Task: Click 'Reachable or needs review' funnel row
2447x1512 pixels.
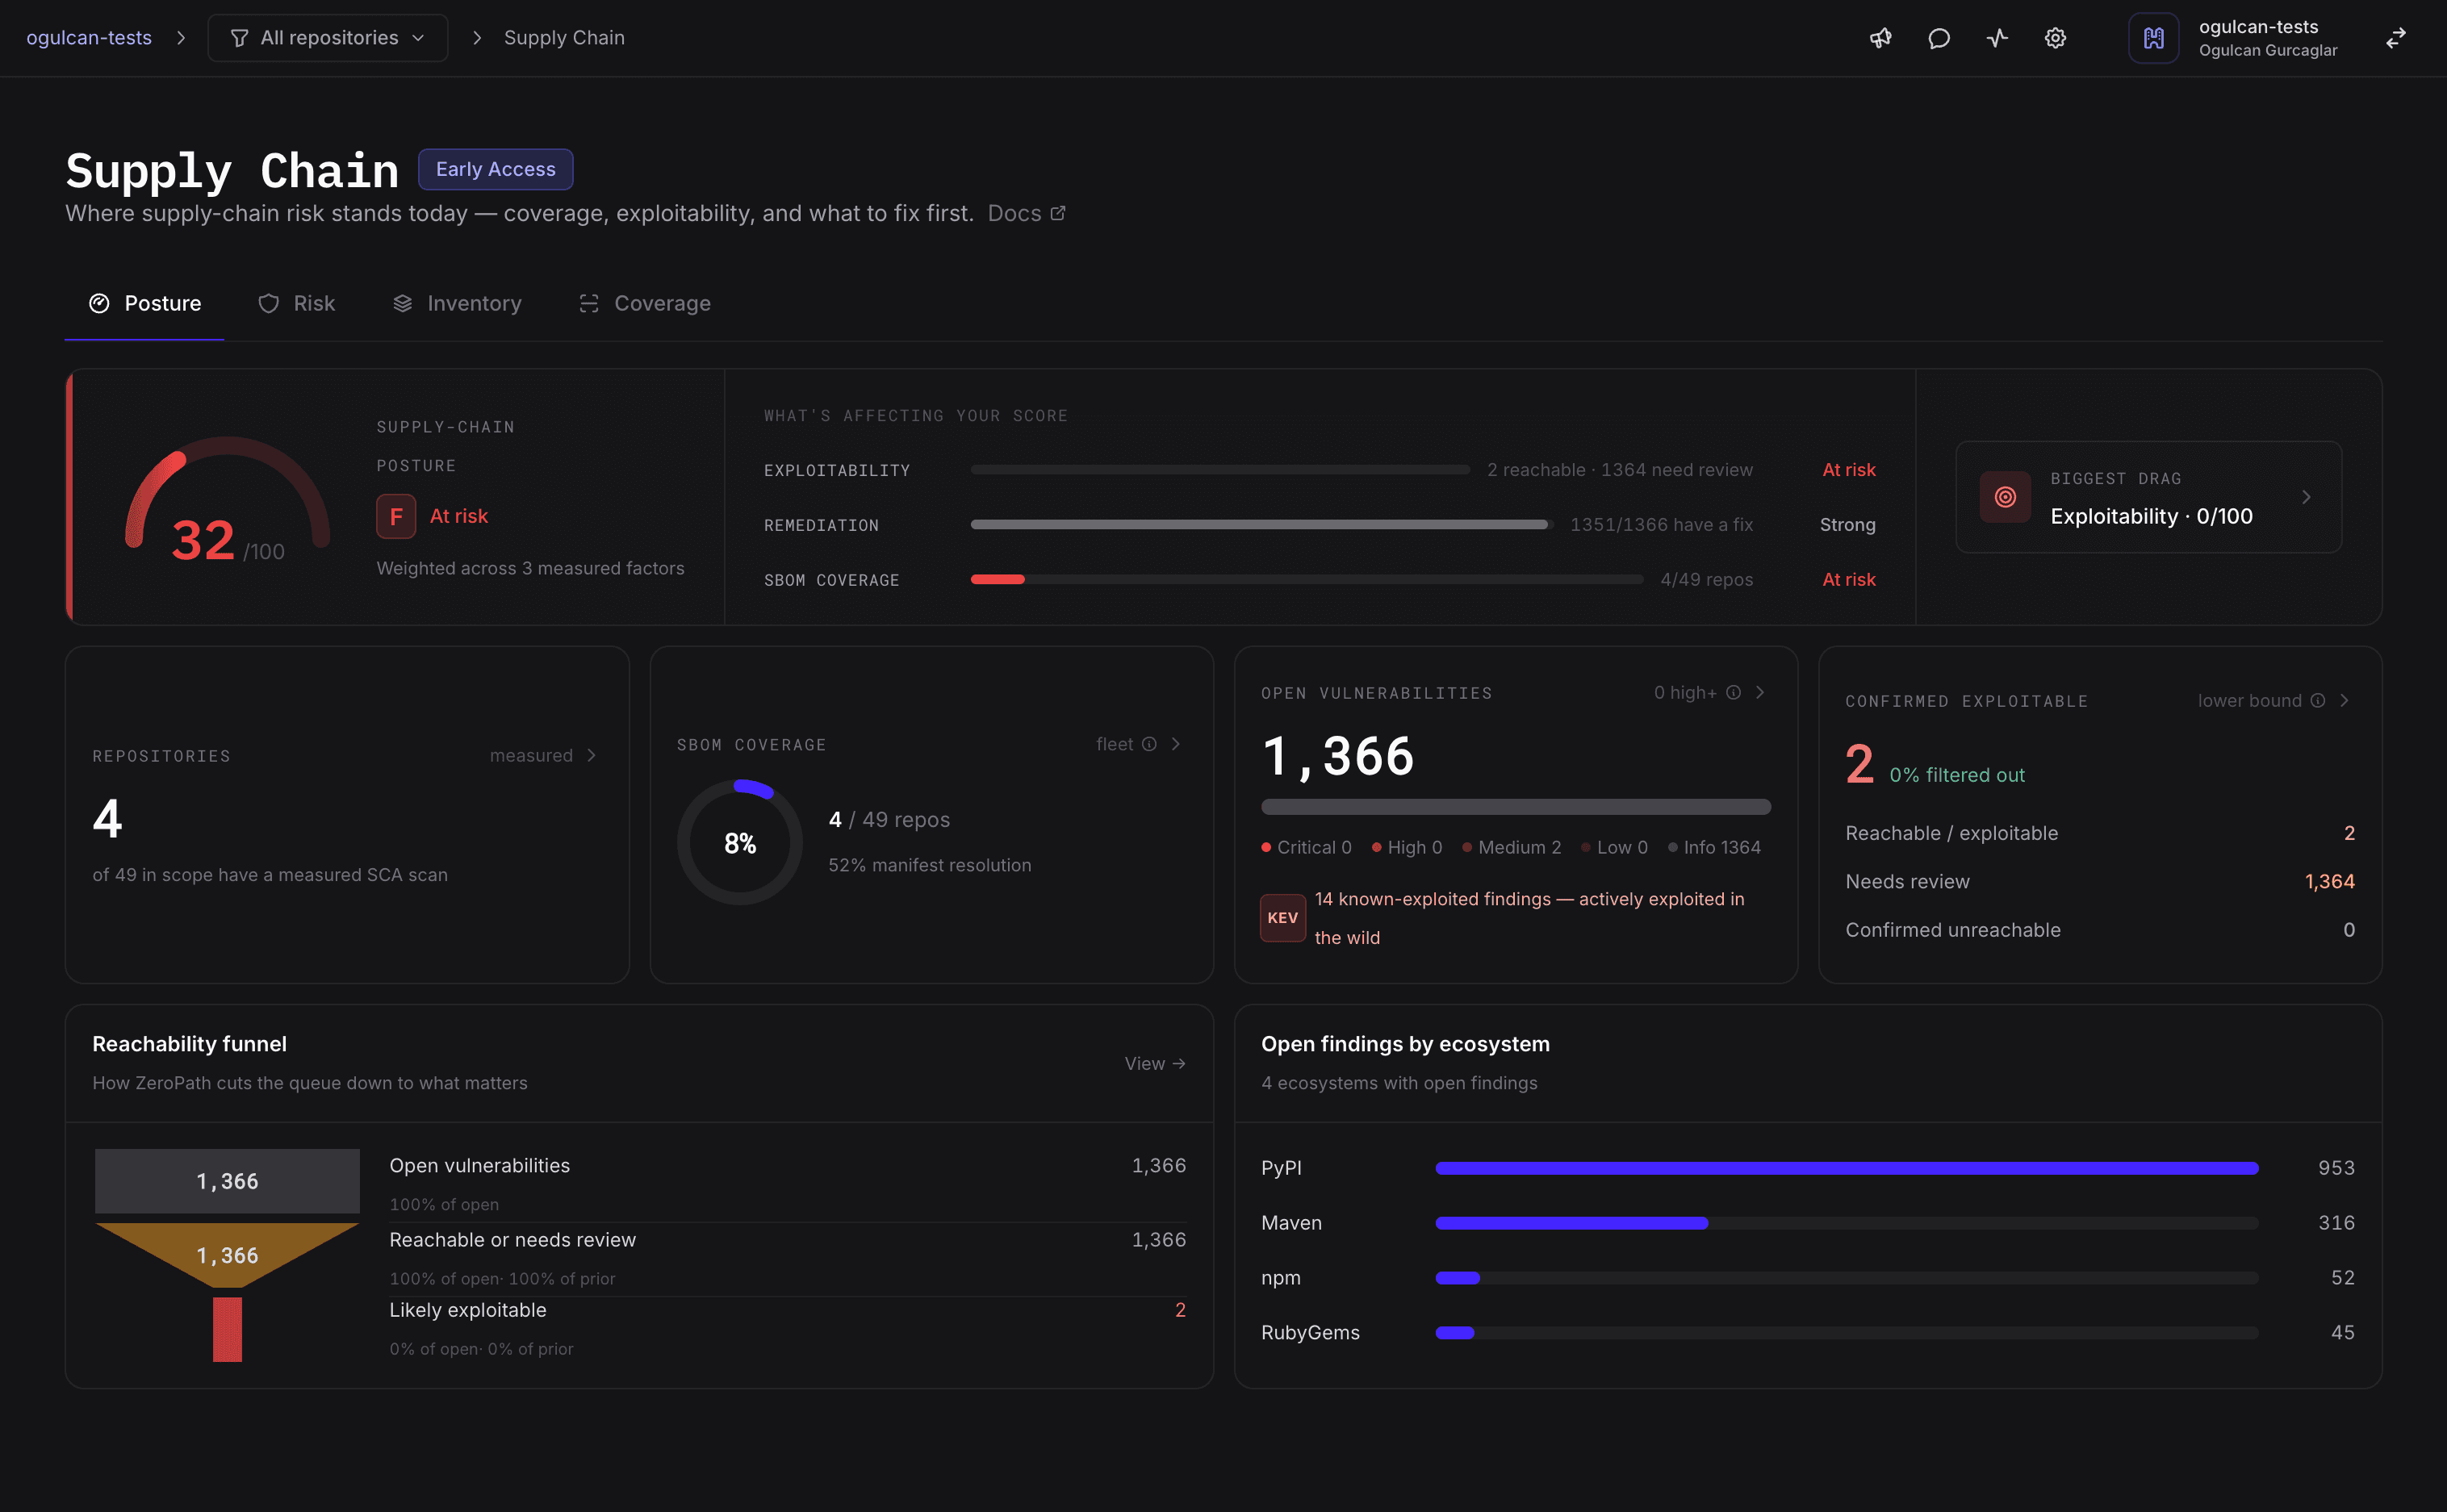Action: click(787, 1259)
